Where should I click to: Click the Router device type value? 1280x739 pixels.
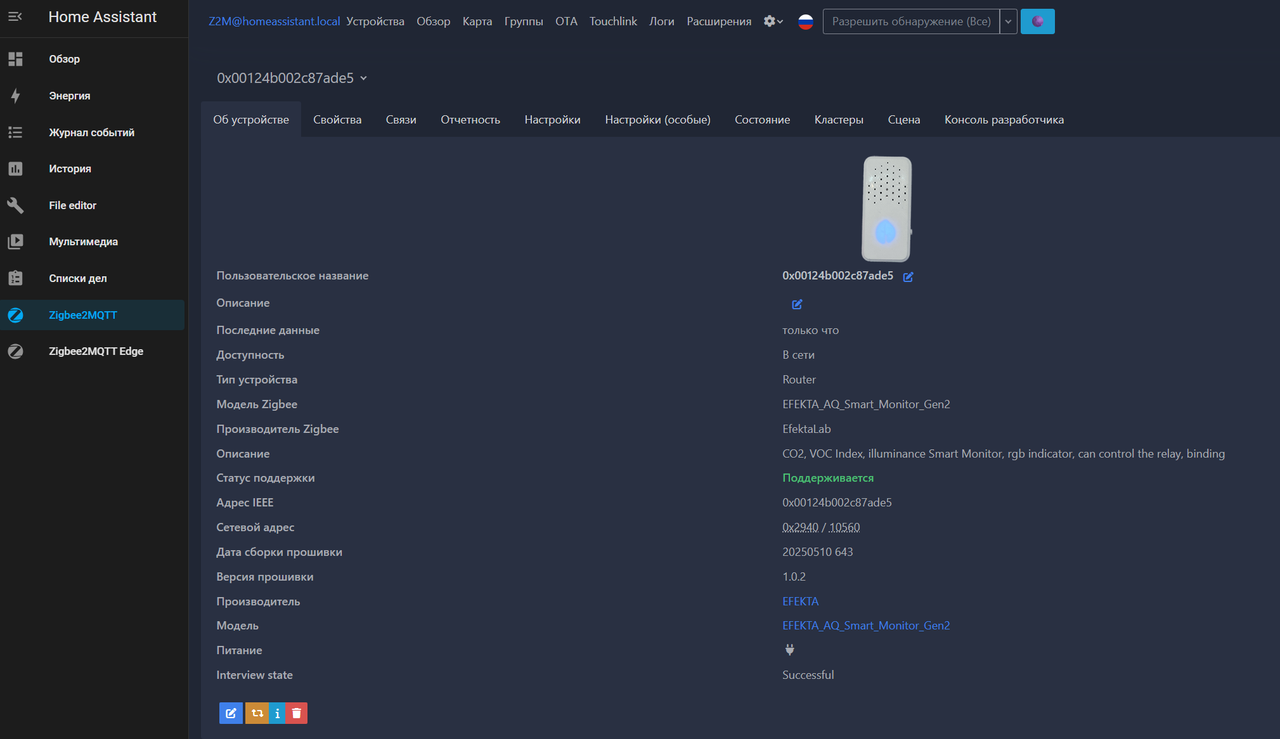click(x=799, y=380)
